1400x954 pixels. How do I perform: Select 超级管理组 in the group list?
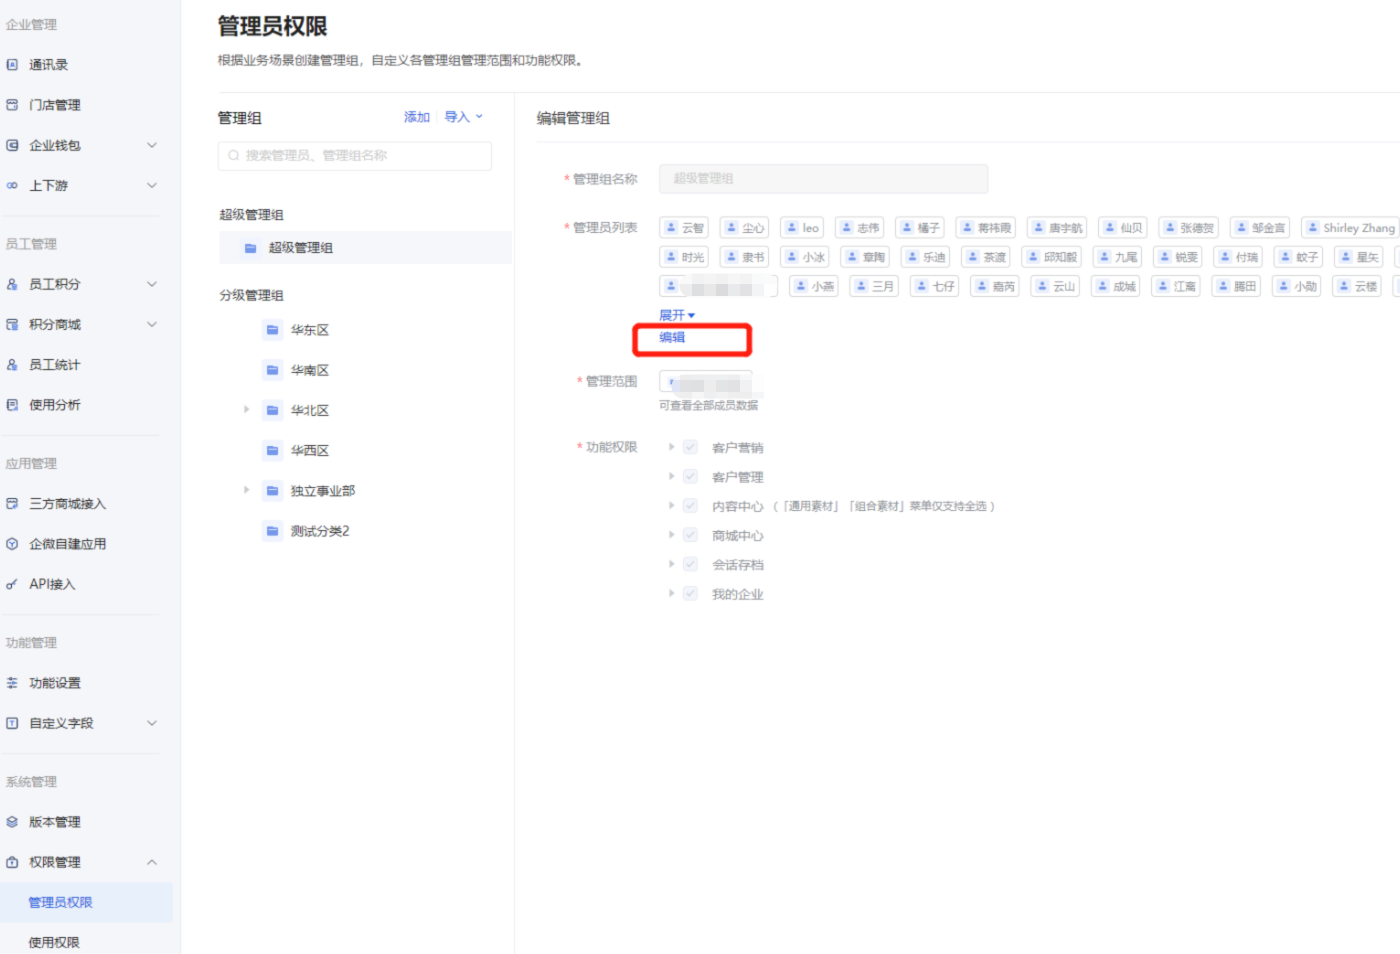coord(365,248)
